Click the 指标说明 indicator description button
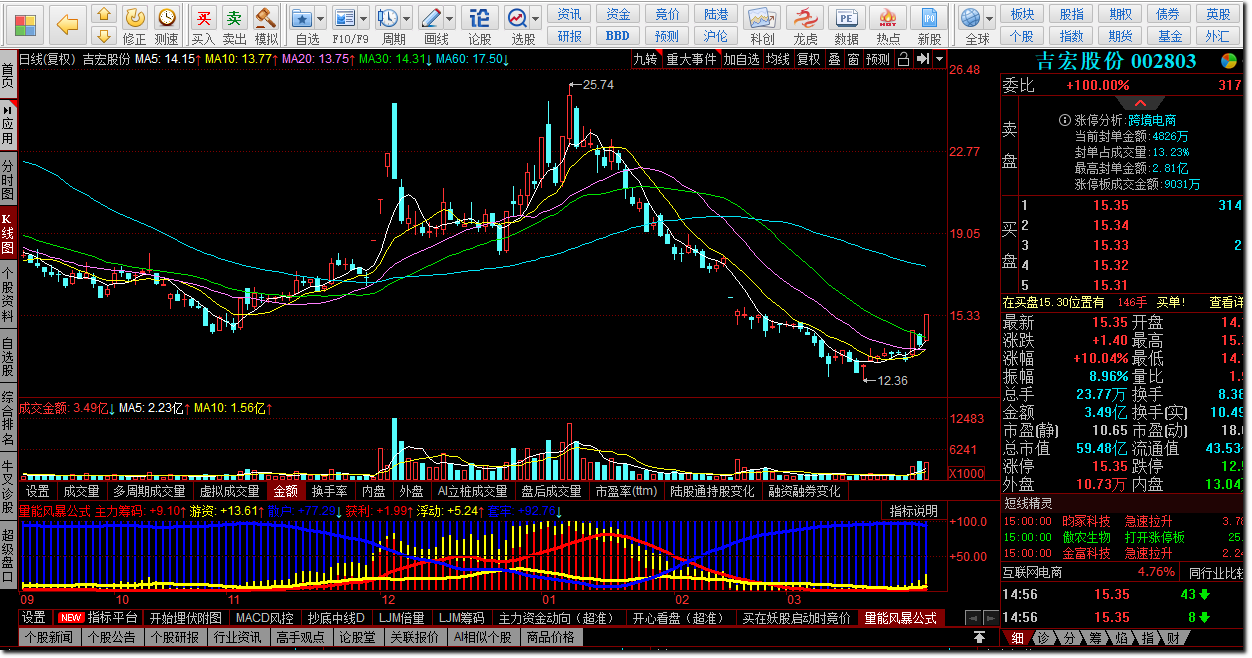 (x=914, y=510)
